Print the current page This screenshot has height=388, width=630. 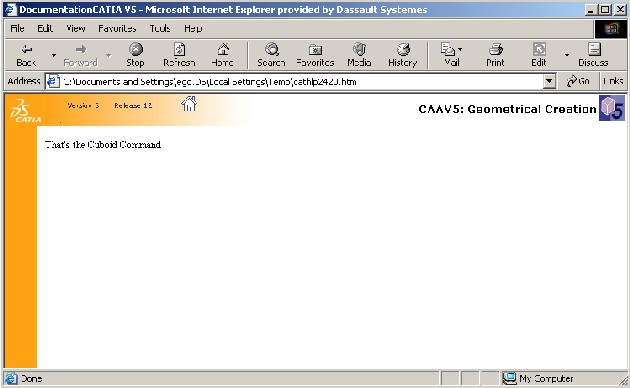(495, 55)
